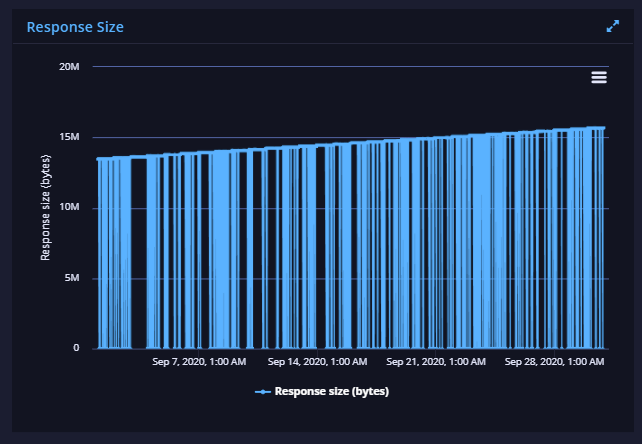The image size is (642, 444).
Task: Click the Sep 21, 2020, 1:00 AM axis label
Action: 436,362
